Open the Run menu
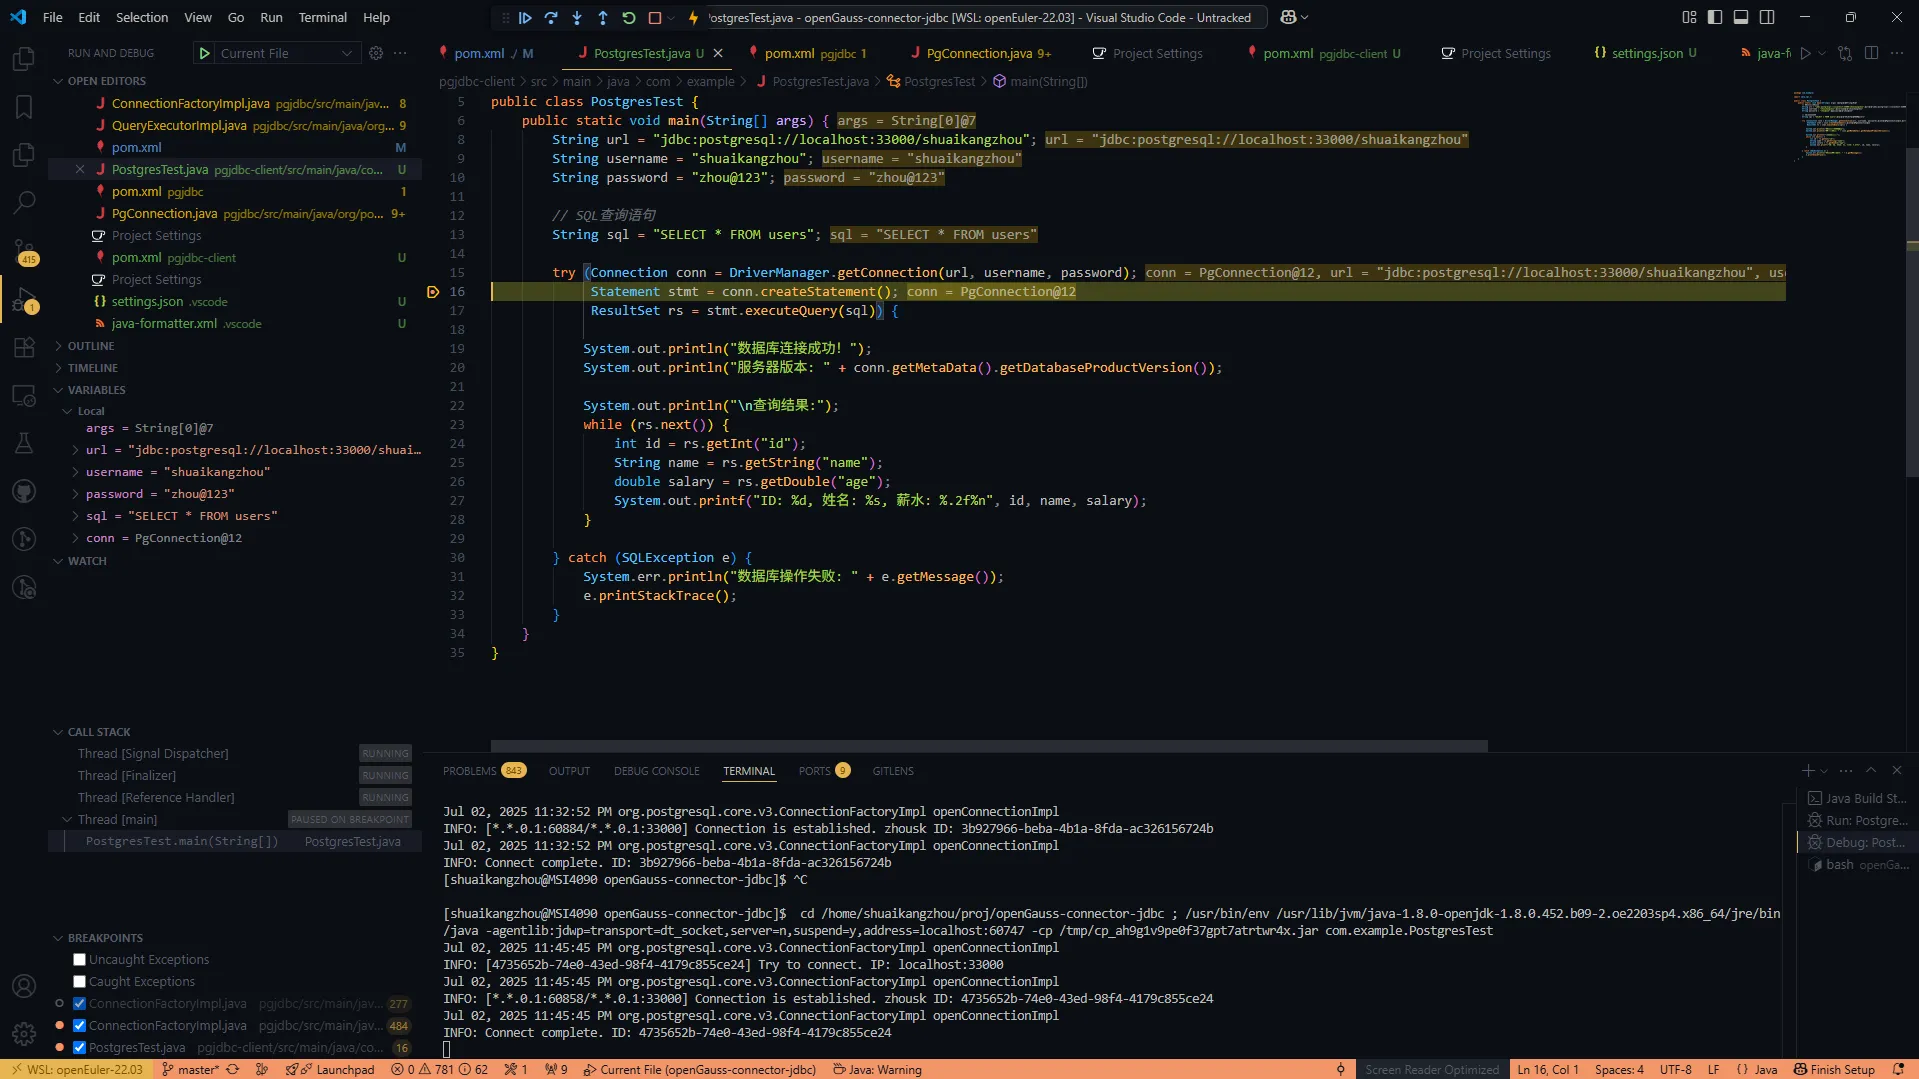This screenshot has height=1079, width=1919. click(270, 17)
